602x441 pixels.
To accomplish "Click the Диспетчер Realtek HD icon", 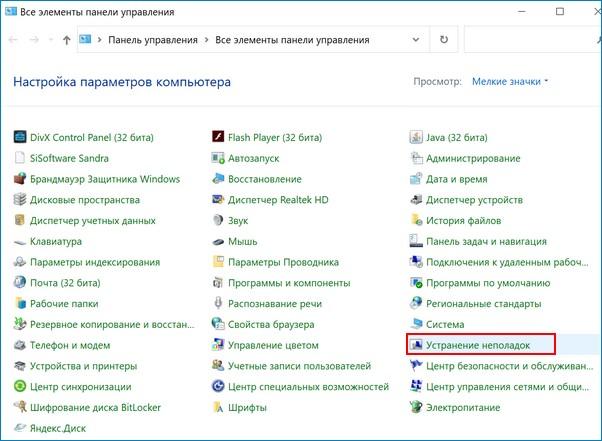I will click(218, 200).
